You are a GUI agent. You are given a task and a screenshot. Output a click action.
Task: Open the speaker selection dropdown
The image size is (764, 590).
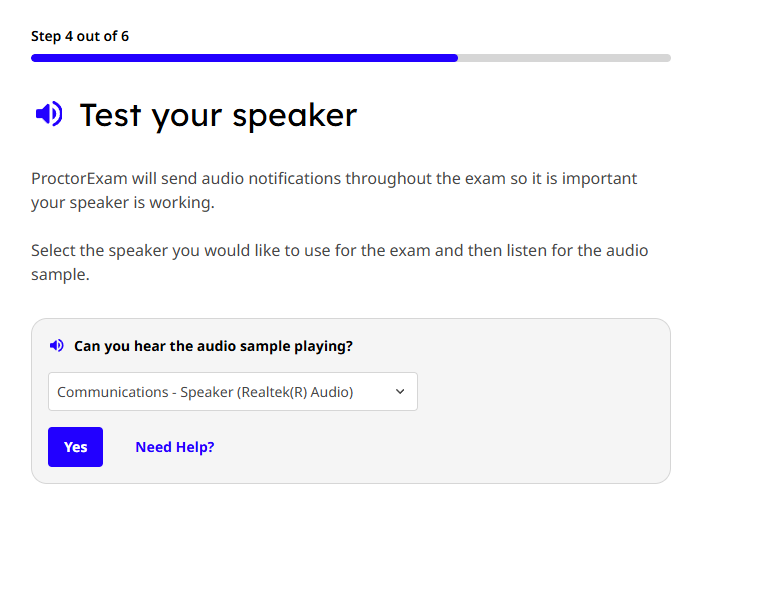pyautogui.click(x=232, y=392)
